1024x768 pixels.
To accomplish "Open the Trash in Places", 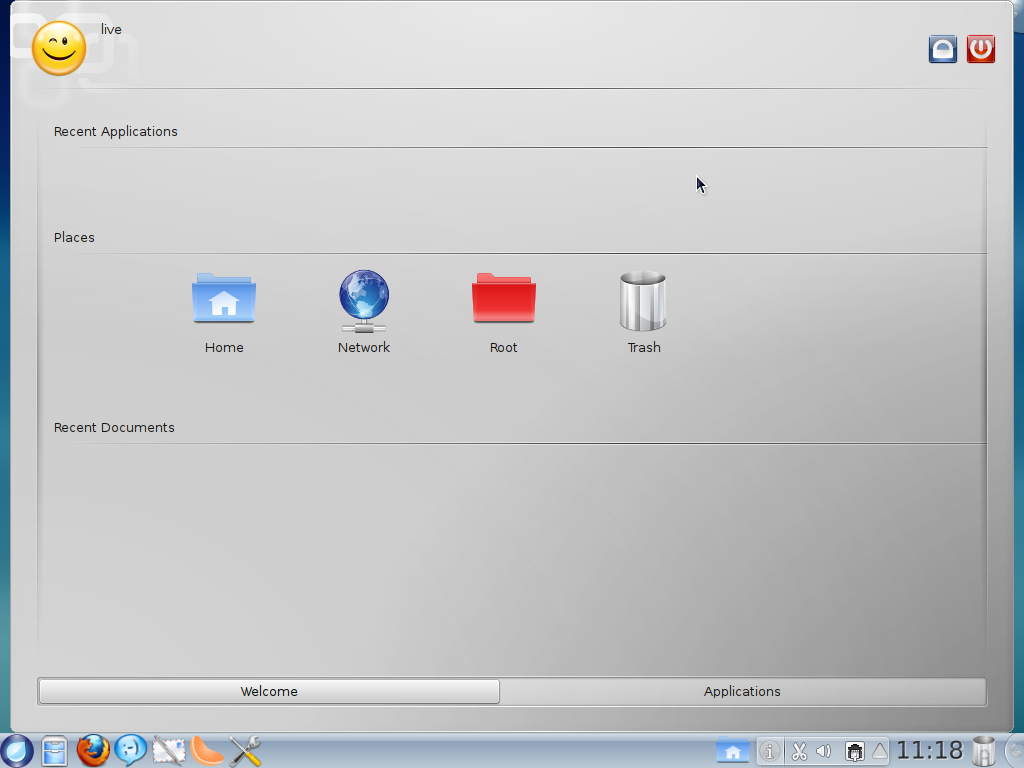I will pyautogui.click(x=643, y=300).
